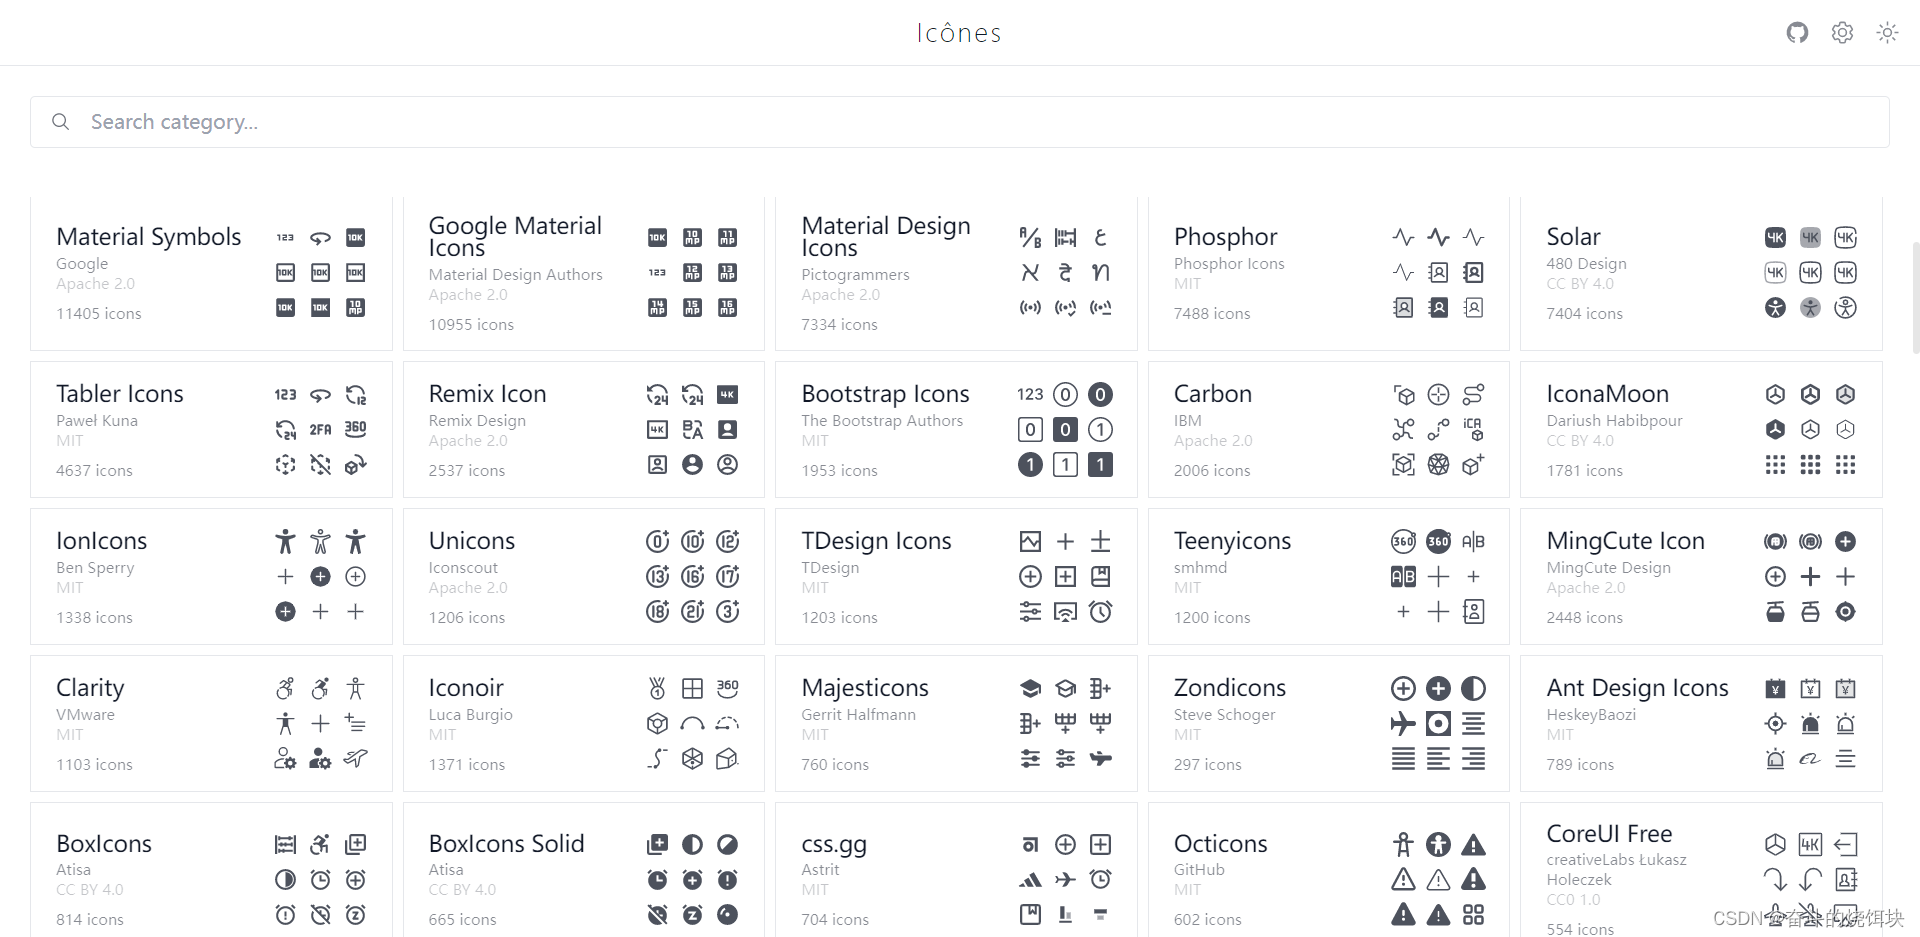
Task: Click the half-filled contrast circle in Zondicons
Action: pyautogui.click(x=1473, y=689)
